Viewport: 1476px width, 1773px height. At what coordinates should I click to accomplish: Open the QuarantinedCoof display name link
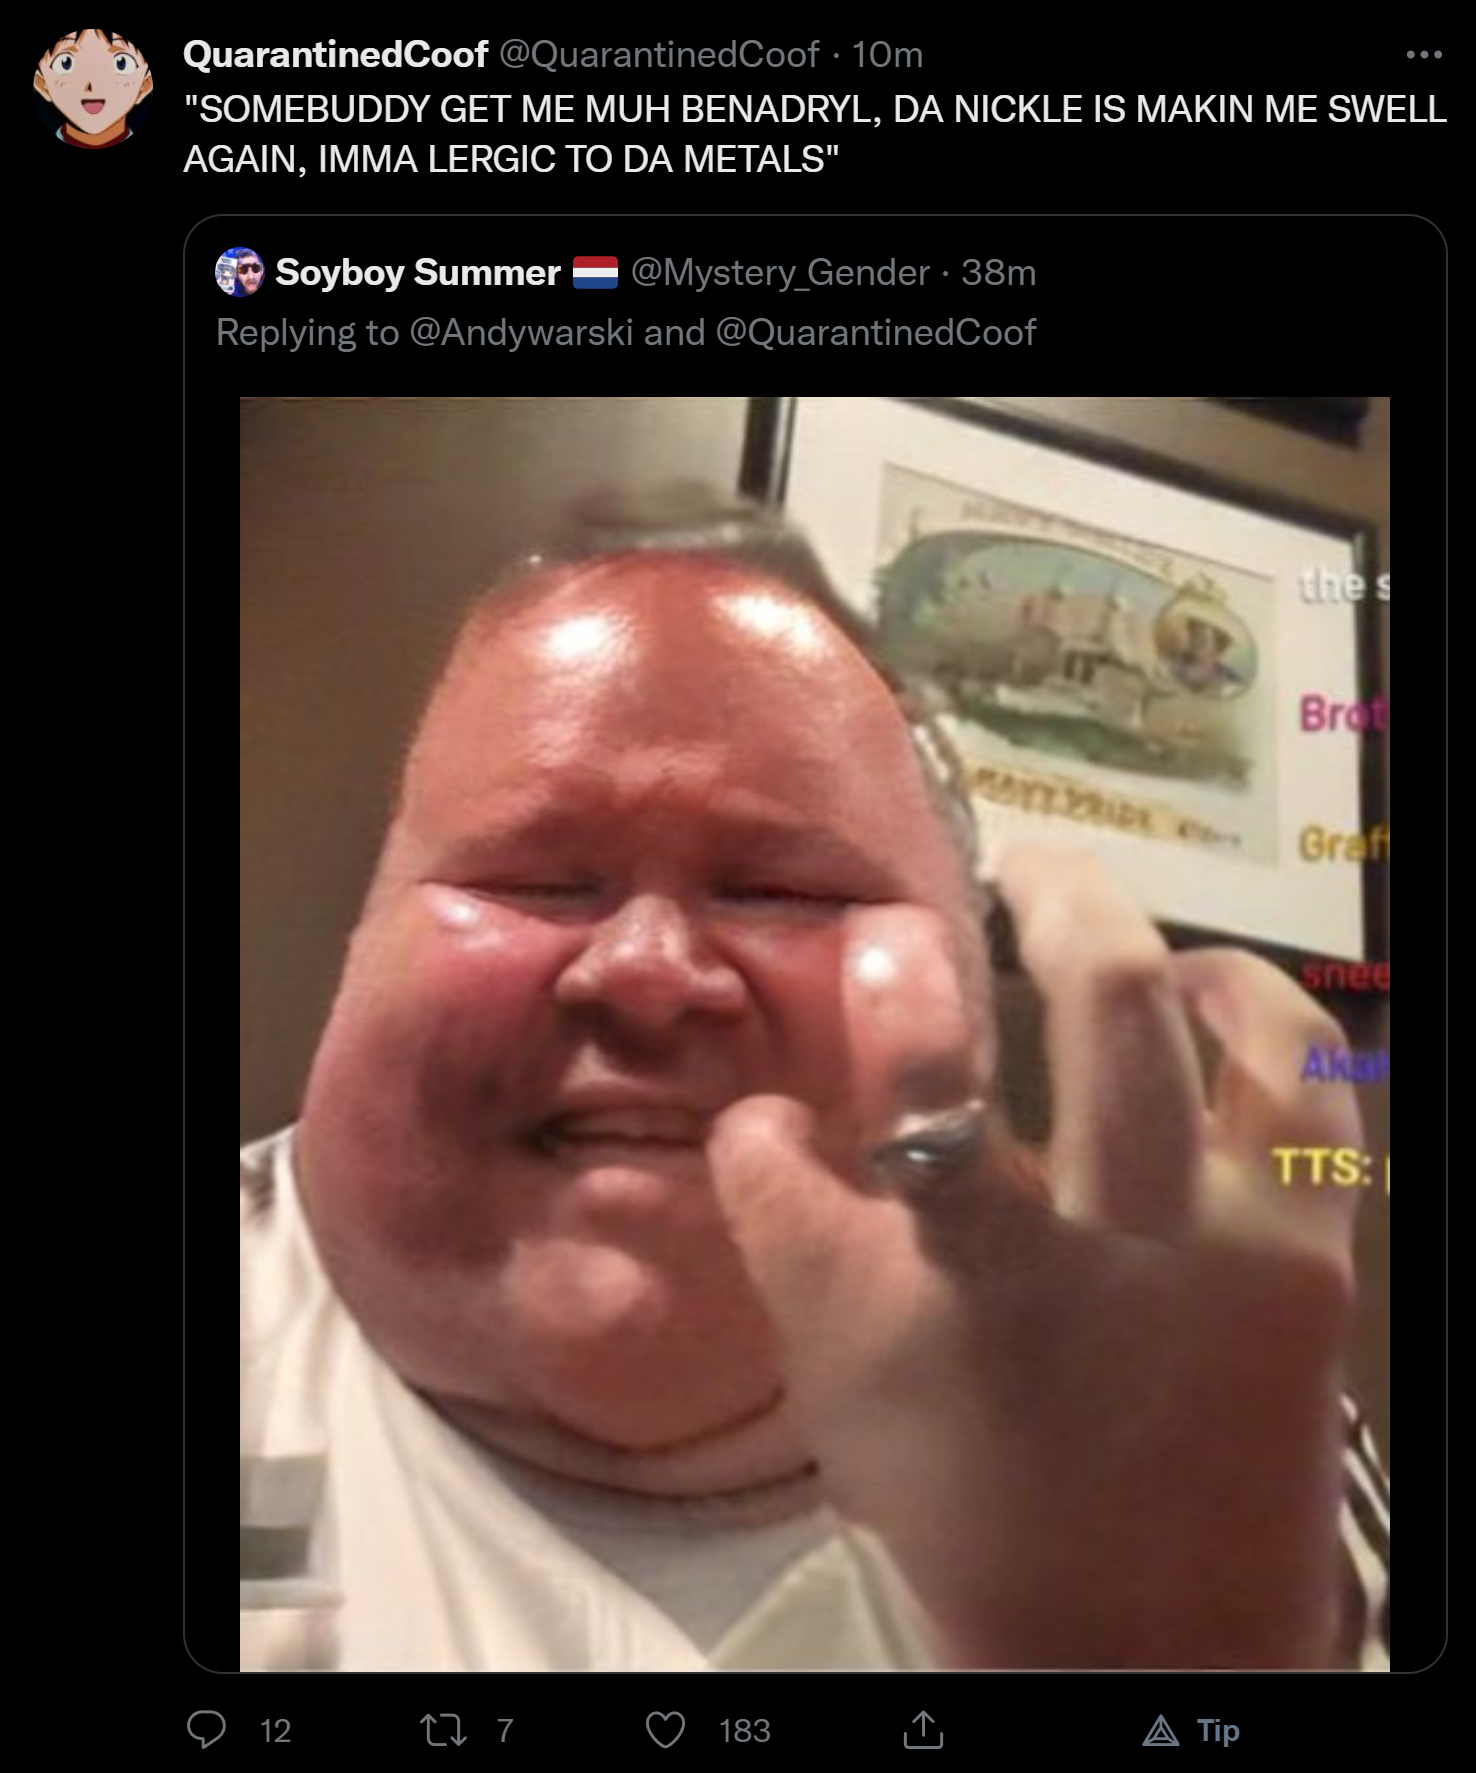[336, 54]
